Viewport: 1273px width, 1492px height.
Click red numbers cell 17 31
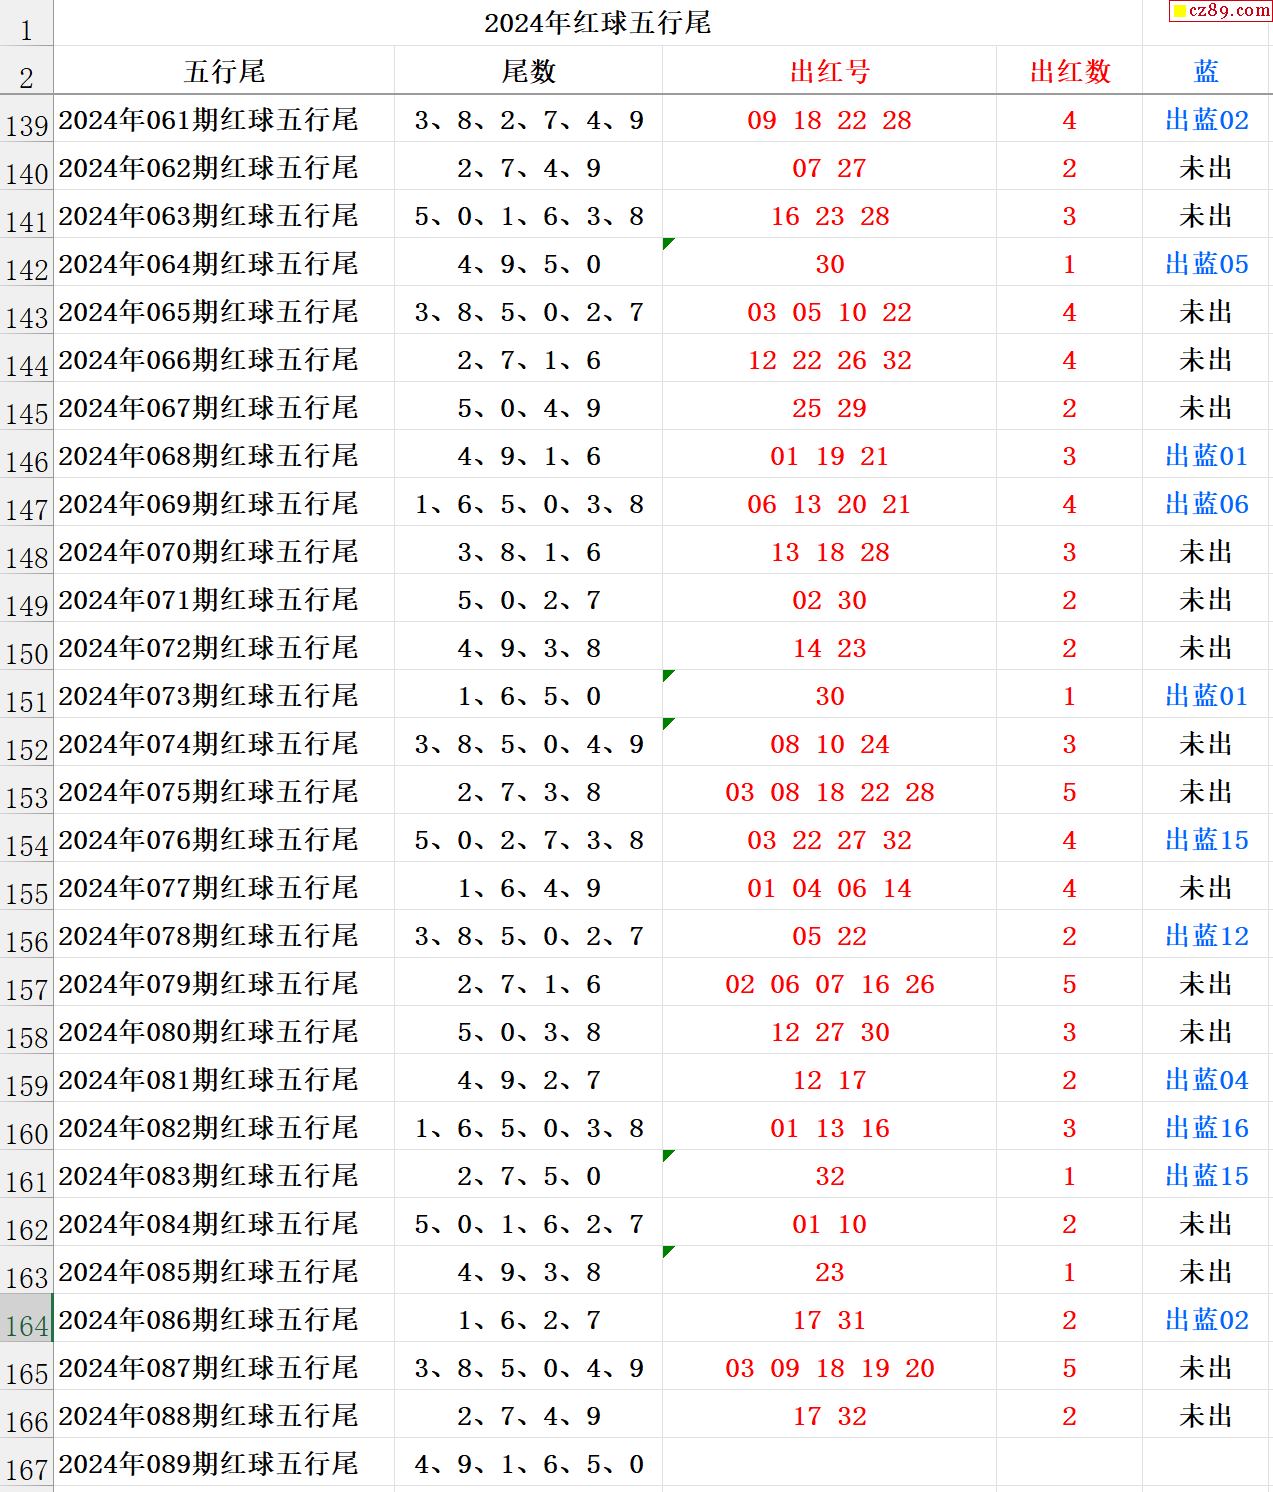click(x=829, y=1320)
